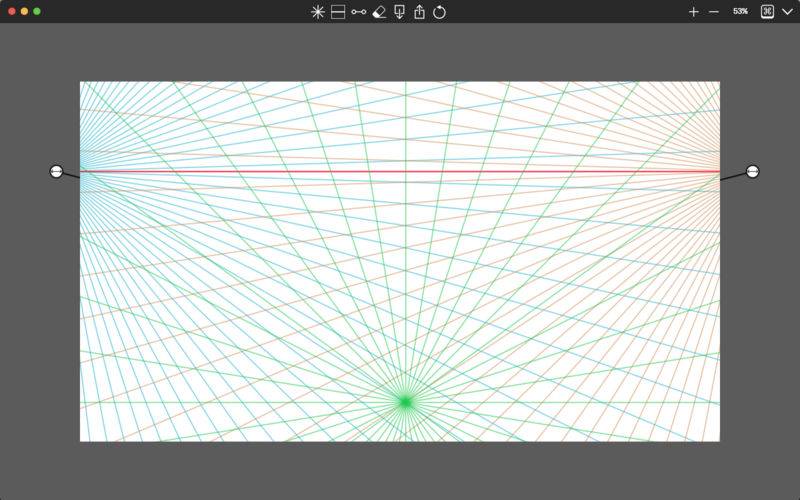Close the window with the red button
This screenshot has height=500, width=800.
(x=12, y=11)
